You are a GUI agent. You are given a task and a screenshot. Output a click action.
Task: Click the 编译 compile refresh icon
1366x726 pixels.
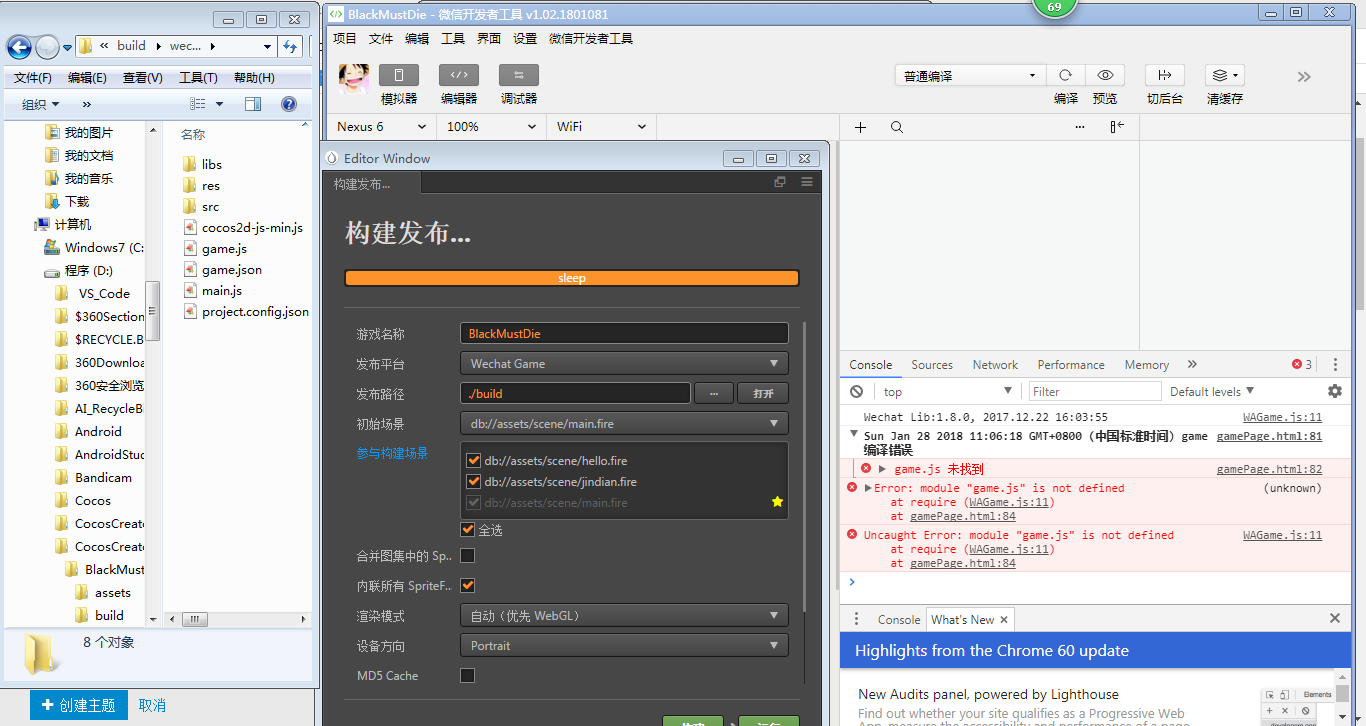[x=1066, y=76]
